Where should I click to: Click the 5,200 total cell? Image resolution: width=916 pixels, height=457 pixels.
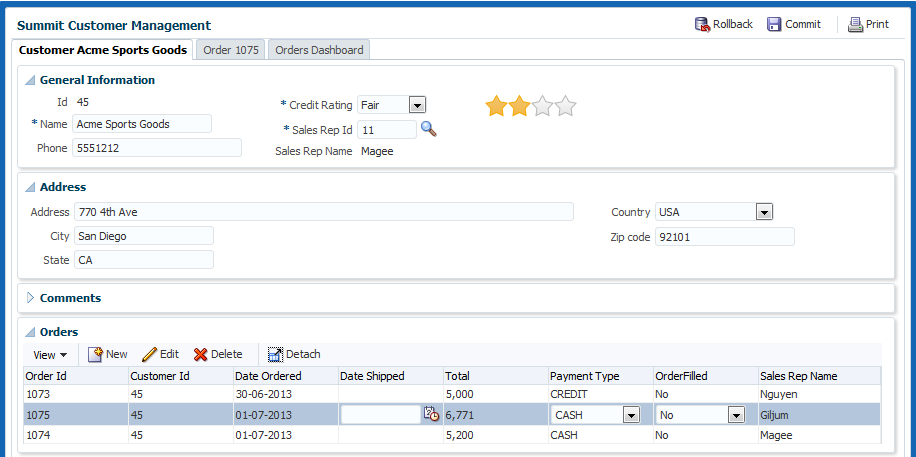pyautogui.click(x=495, y=435)
